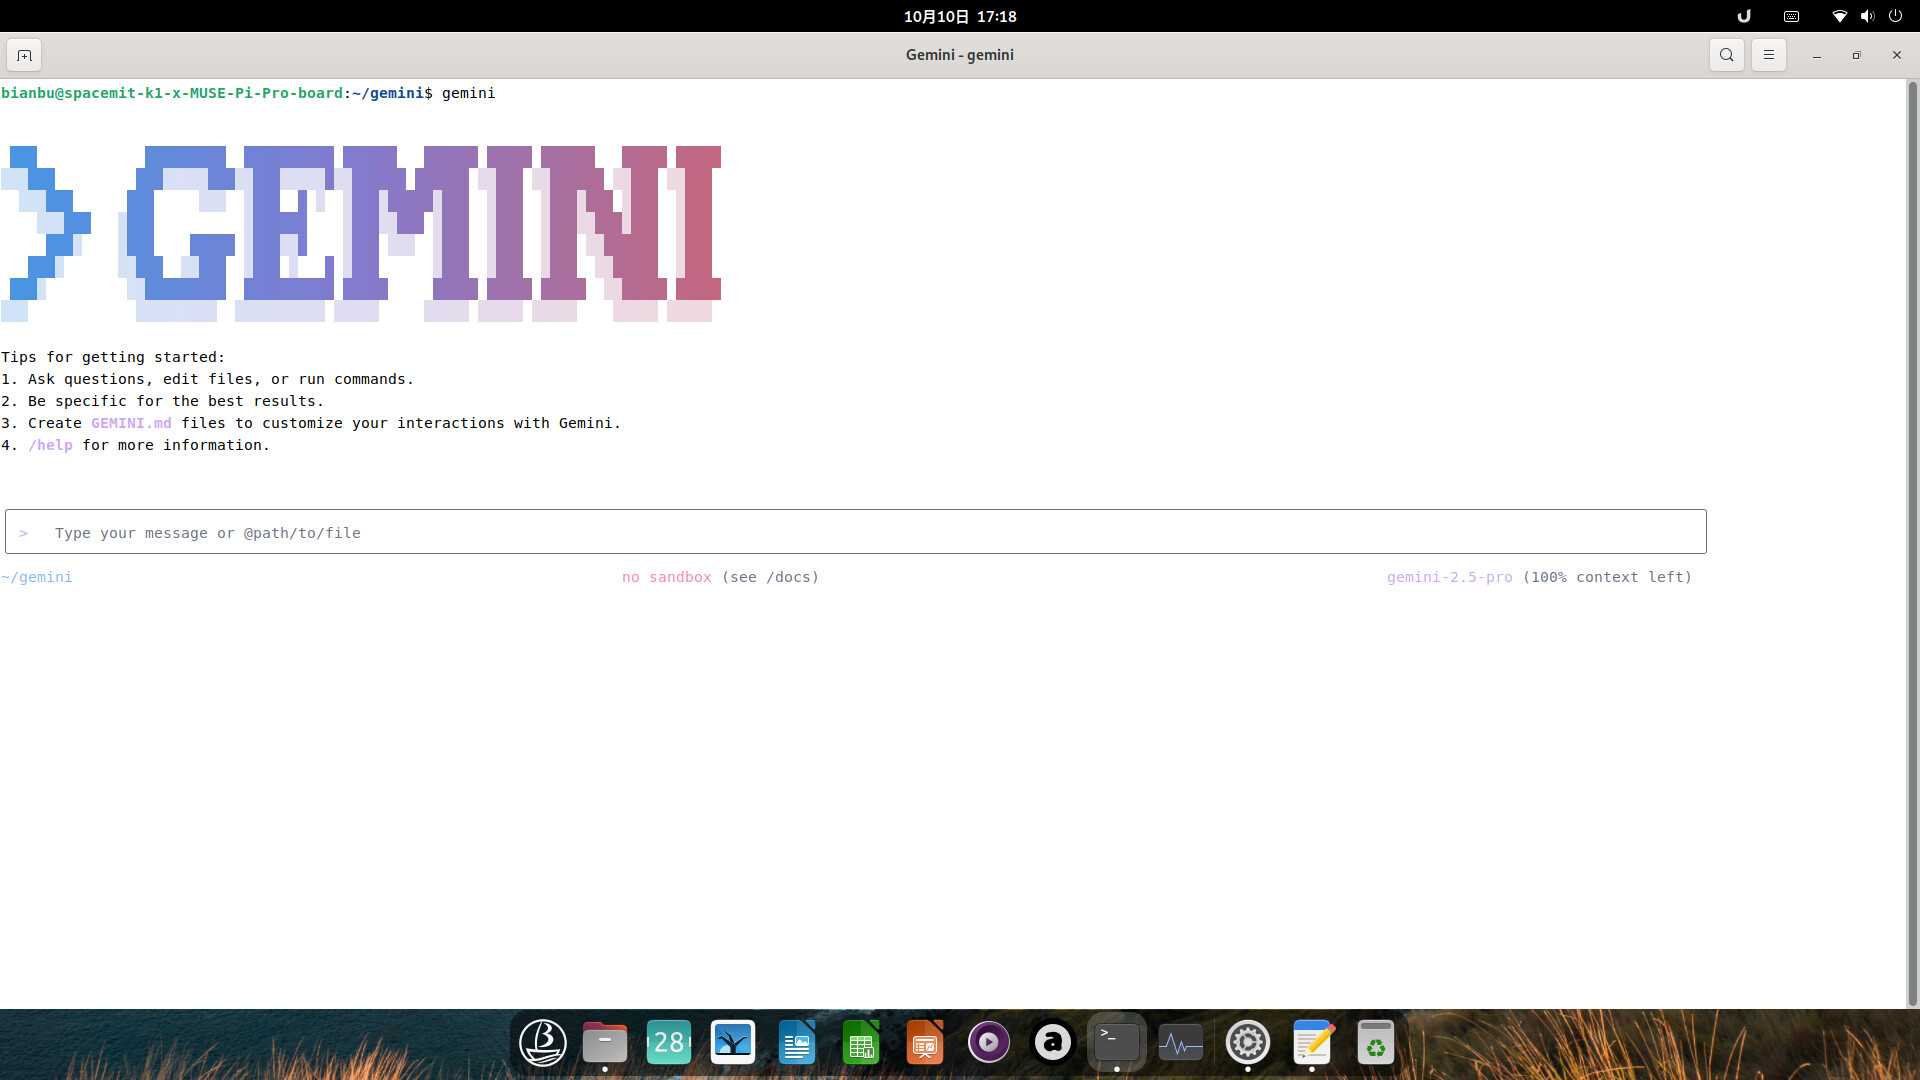Click the vertical terminal scrollbar
Viewport: 1920px width, 1080px height.
click(1912, 540)
